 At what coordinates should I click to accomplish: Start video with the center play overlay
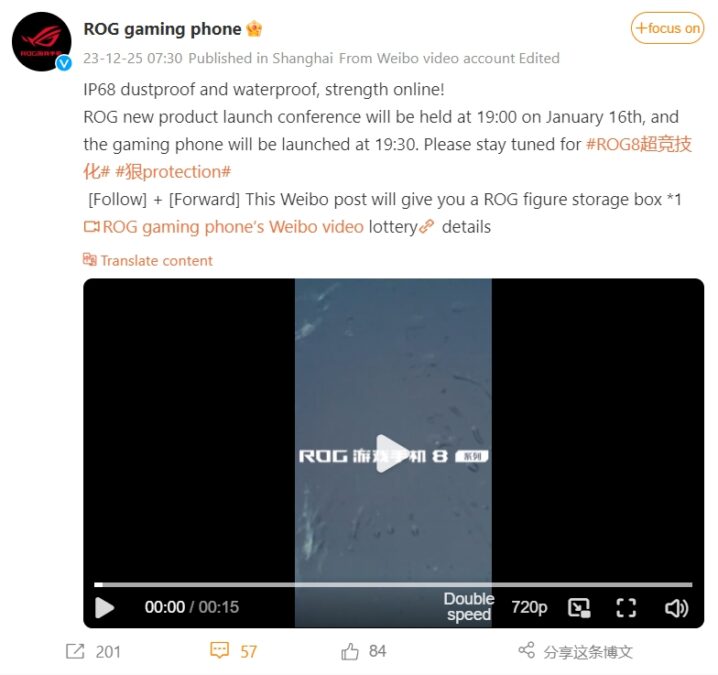(x=392, y=453)
